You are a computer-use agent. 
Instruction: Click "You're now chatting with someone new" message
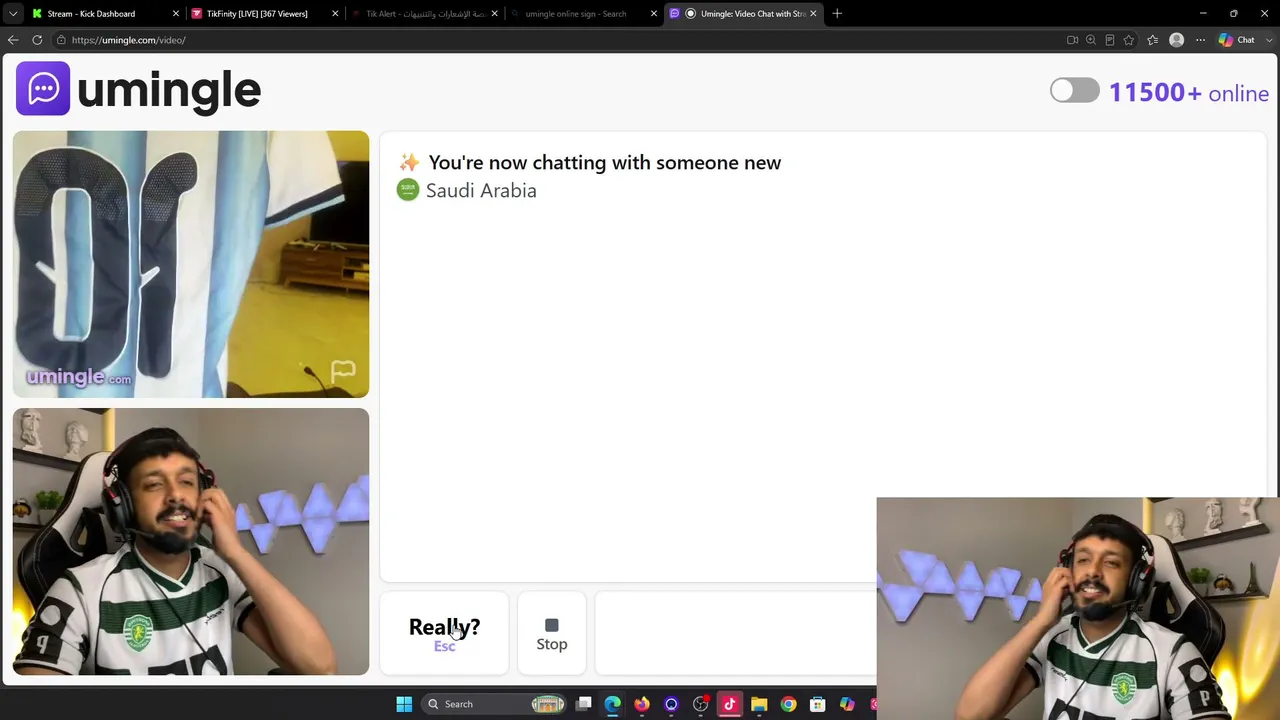pos(604,162)
